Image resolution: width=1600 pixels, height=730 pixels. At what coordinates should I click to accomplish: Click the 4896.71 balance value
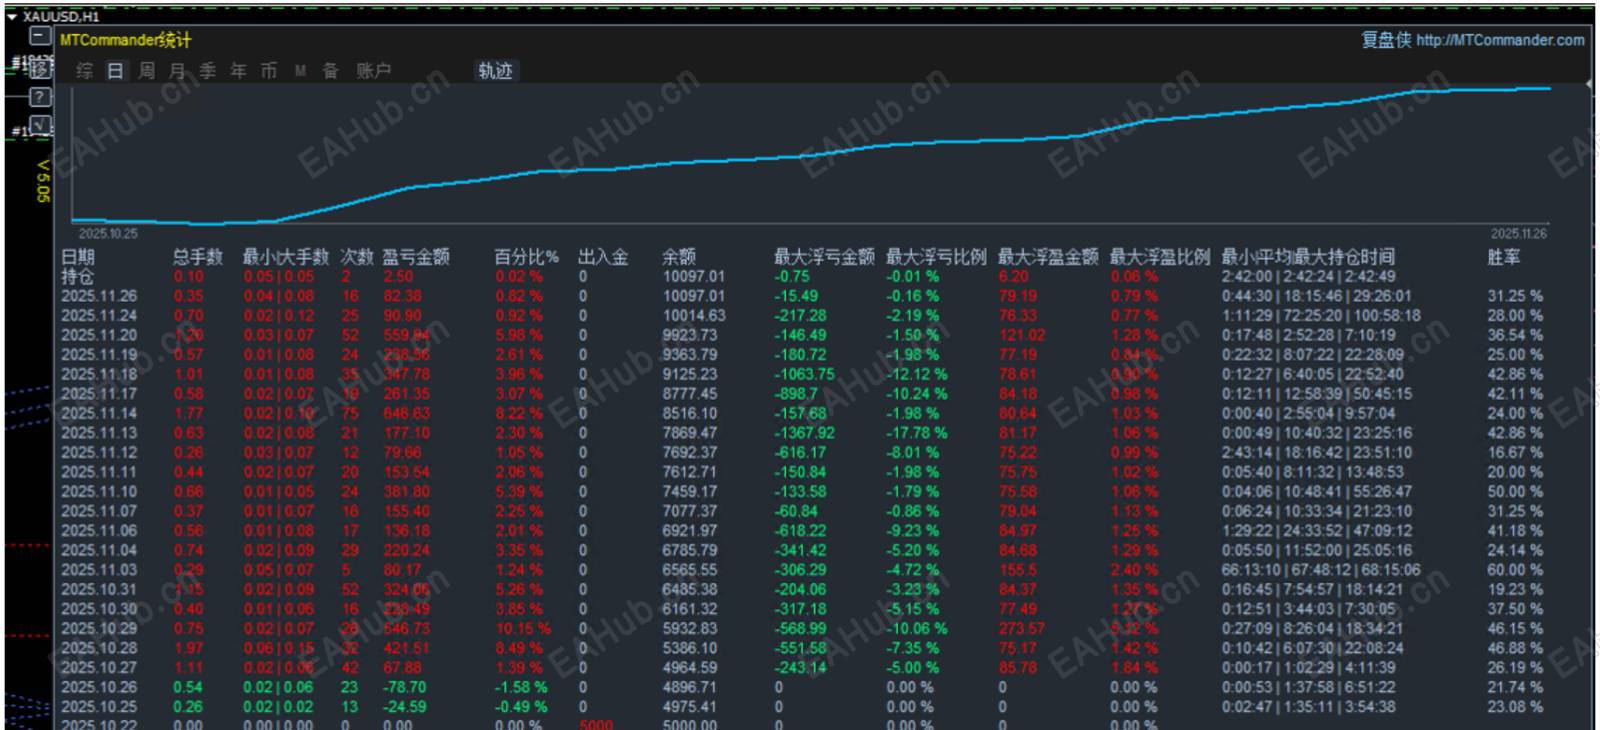(690, 687)
